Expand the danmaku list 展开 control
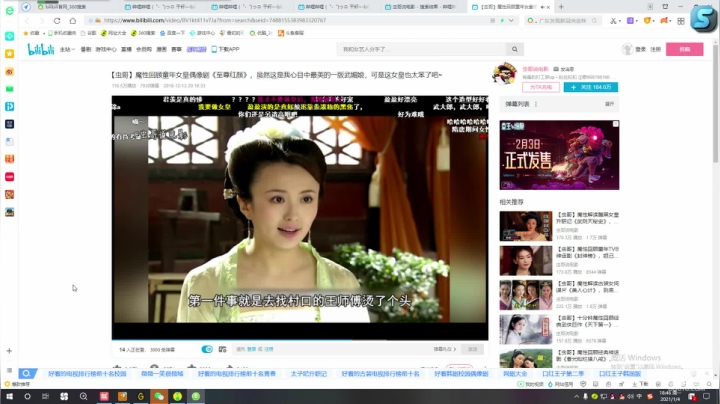 point(609,104)
